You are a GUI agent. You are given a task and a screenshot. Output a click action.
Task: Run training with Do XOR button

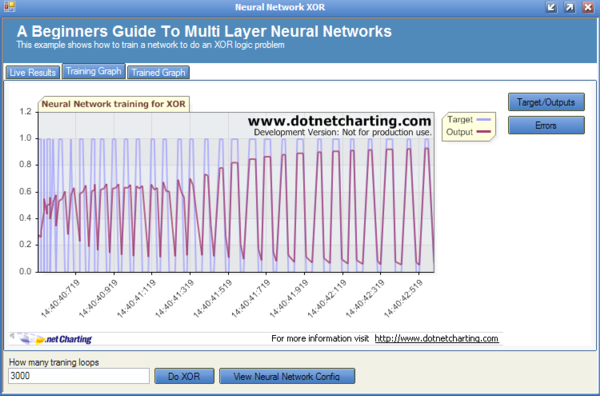click(x=184, y=376)
